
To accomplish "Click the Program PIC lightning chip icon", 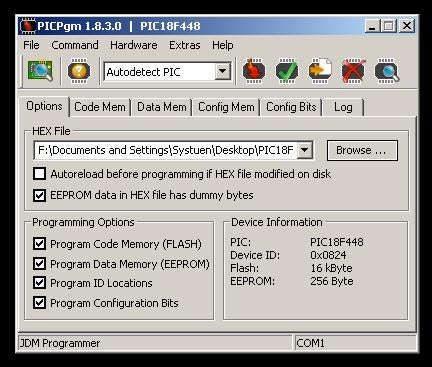I will (x=254, y=71).
